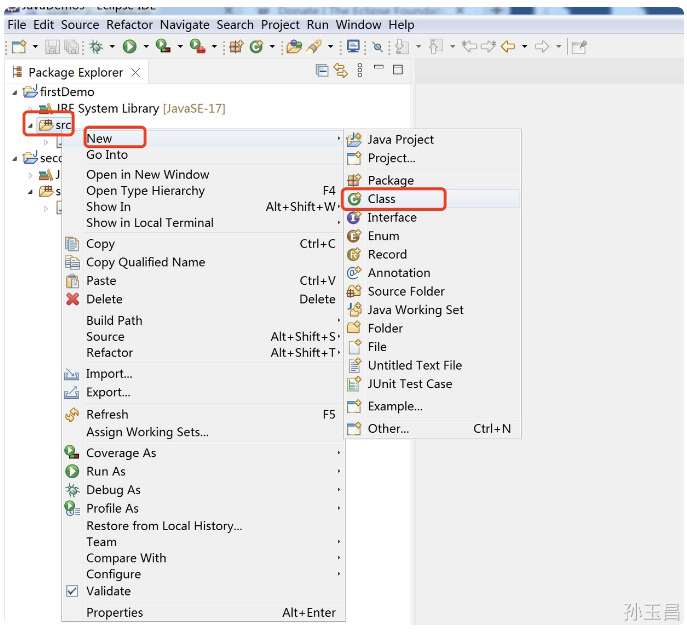The height and width of the screenshot is (632, 687).
Task: Click the Last Edit Location arrow icon
Action: (x=470, y=46)
